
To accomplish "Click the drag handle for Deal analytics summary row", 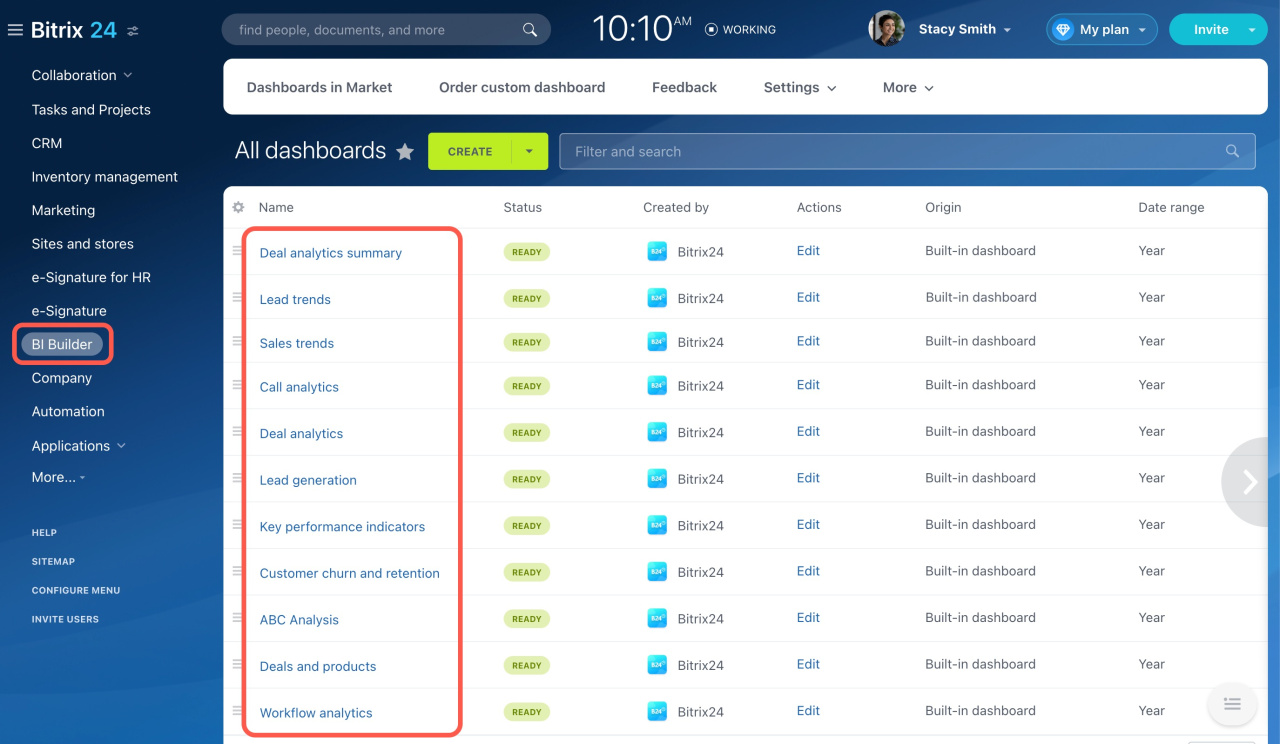I will click(x=238, y=251).
